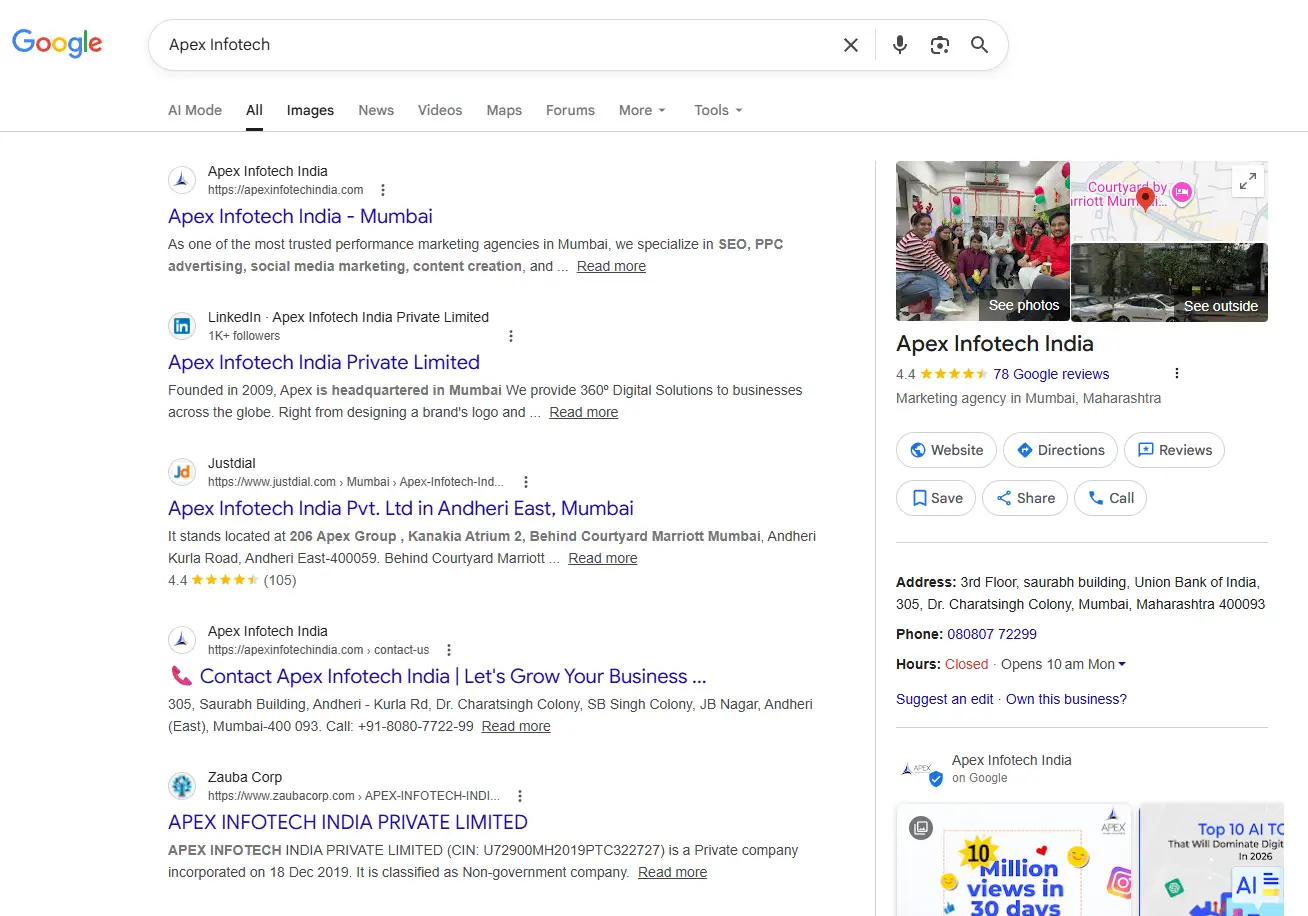Image resolution: width=1308 pixels, height=916 pixels.
Task: Open more options for LinkedIn result
Action: [x=511, y=336]
